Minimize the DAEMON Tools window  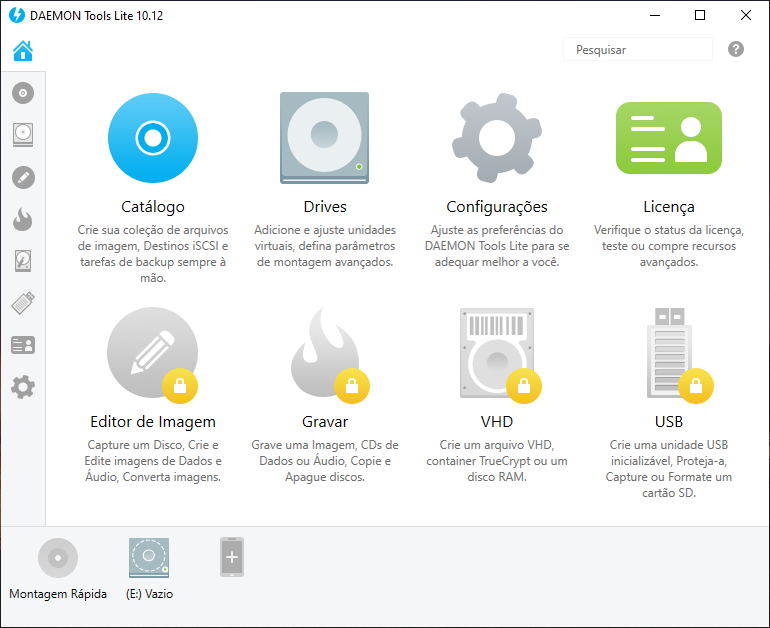click(655, 15)
